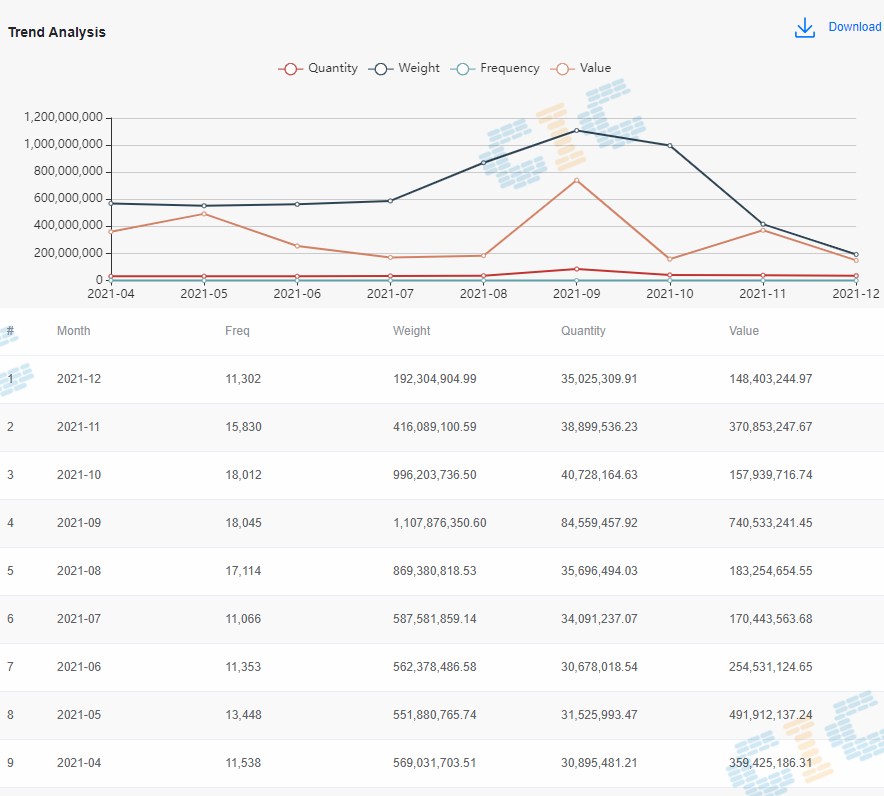Toggle the Weight series in legend
This screenshot has width=884, height=796.
tap(404, 68)
